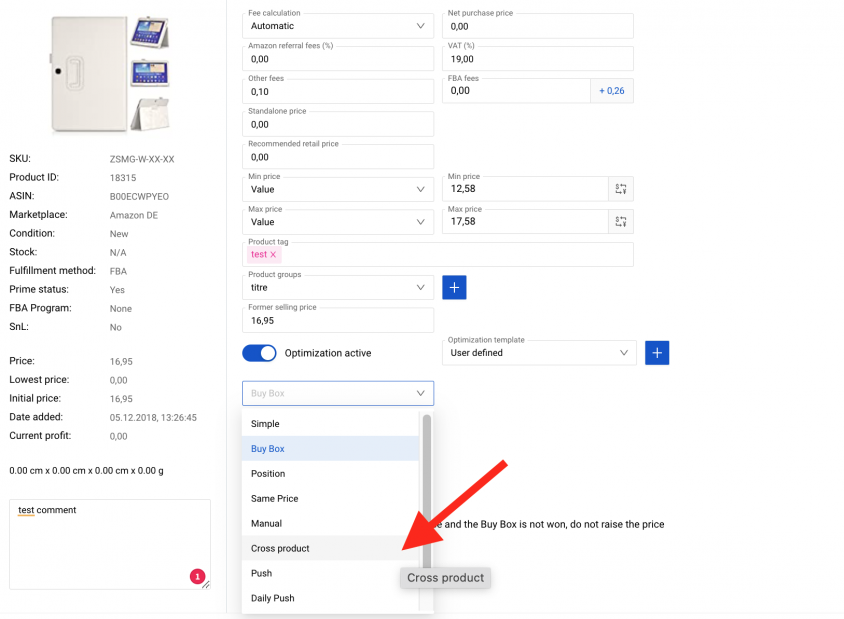Click the Fulfillment method value FBA
Image resolution: width=844 pixels, height=619 pixels.
(x=118, y=271)
